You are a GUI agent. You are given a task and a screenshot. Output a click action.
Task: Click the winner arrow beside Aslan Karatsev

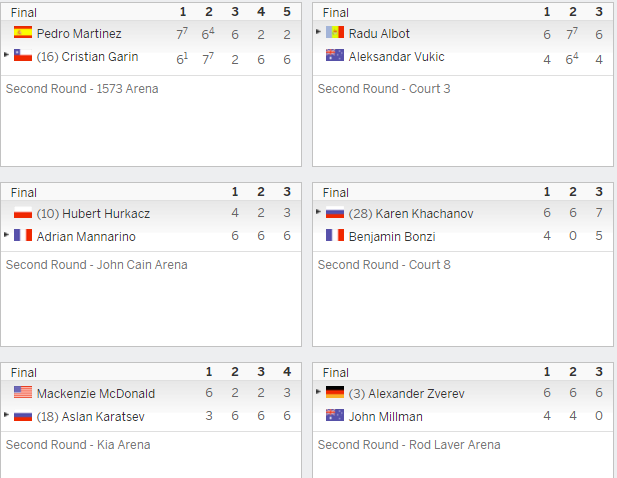tap(6, 415)
